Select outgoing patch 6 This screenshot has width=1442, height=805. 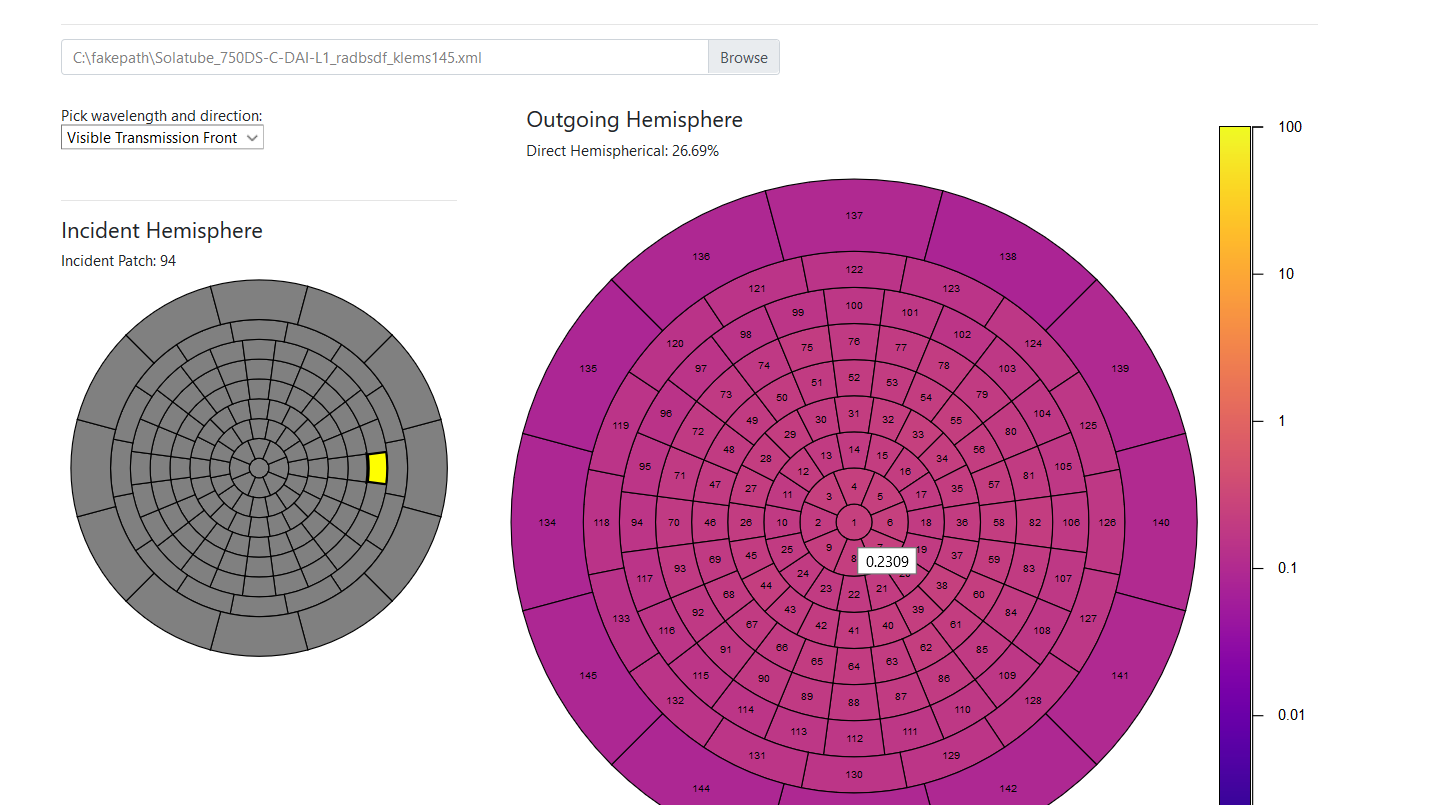pyautogui.click(x=890, y=523)
